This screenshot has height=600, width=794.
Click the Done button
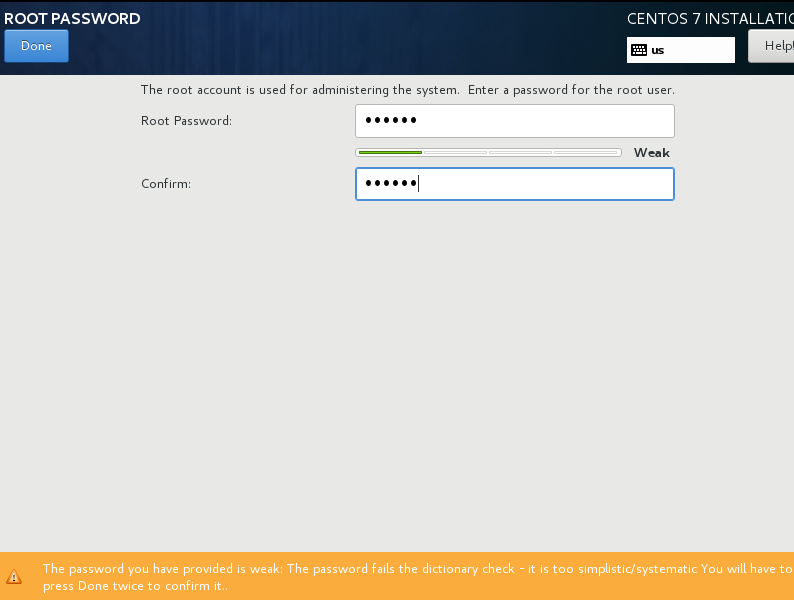(x=36, y=46)
